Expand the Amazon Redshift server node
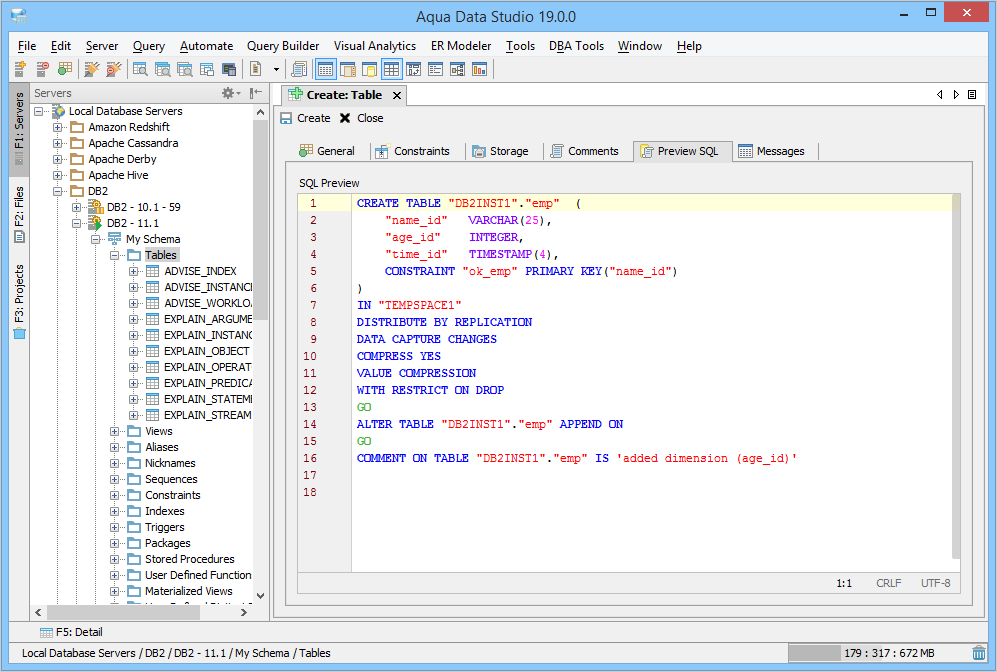 [58, 127]
